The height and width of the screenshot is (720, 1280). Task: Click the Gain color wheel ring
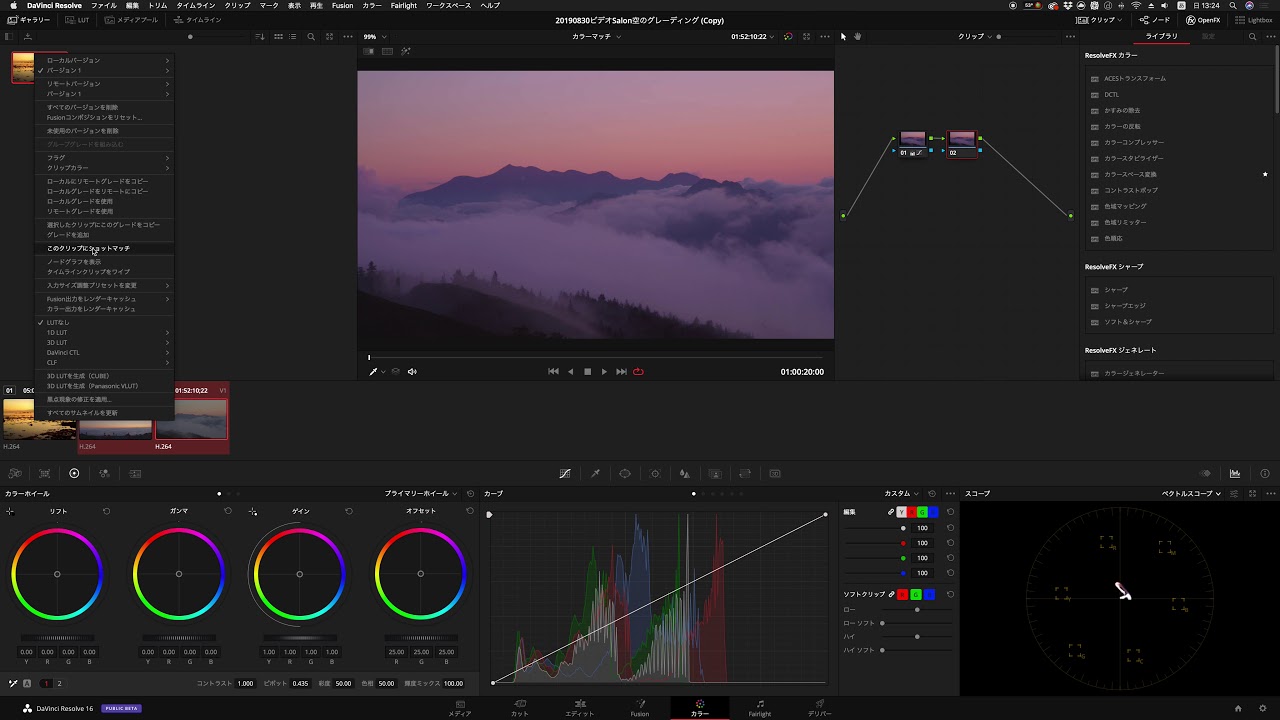tap(299, 574)
